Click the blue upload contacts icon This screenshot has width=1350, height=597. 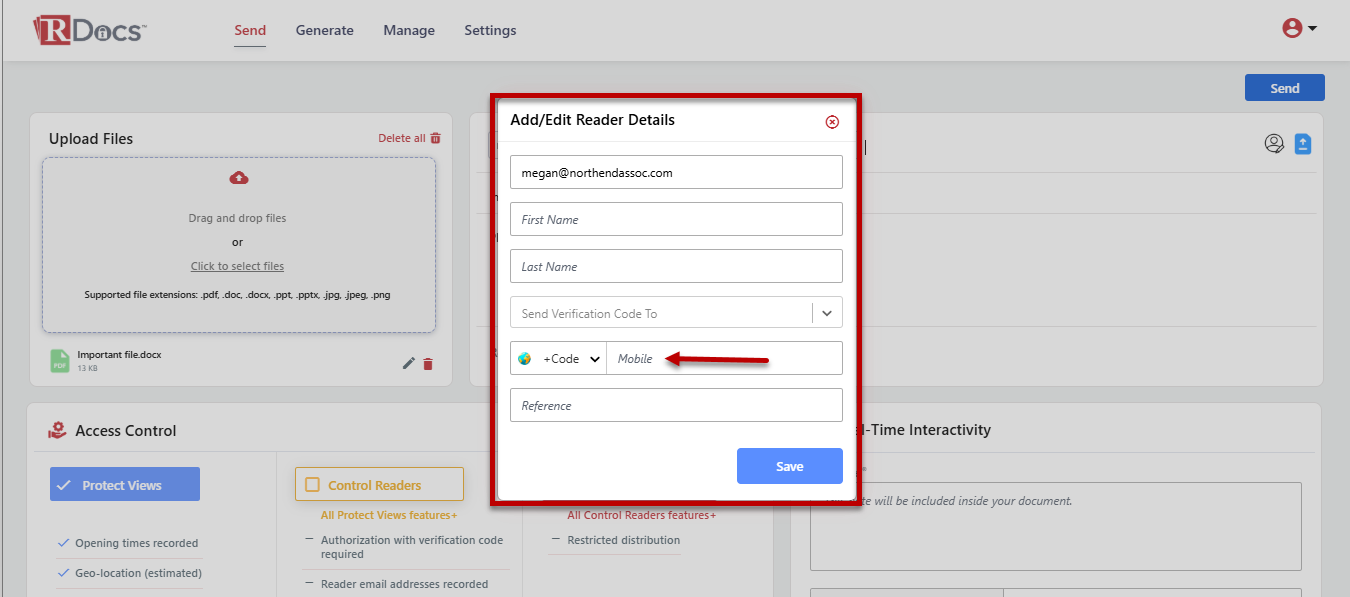tap(1302, 144)
